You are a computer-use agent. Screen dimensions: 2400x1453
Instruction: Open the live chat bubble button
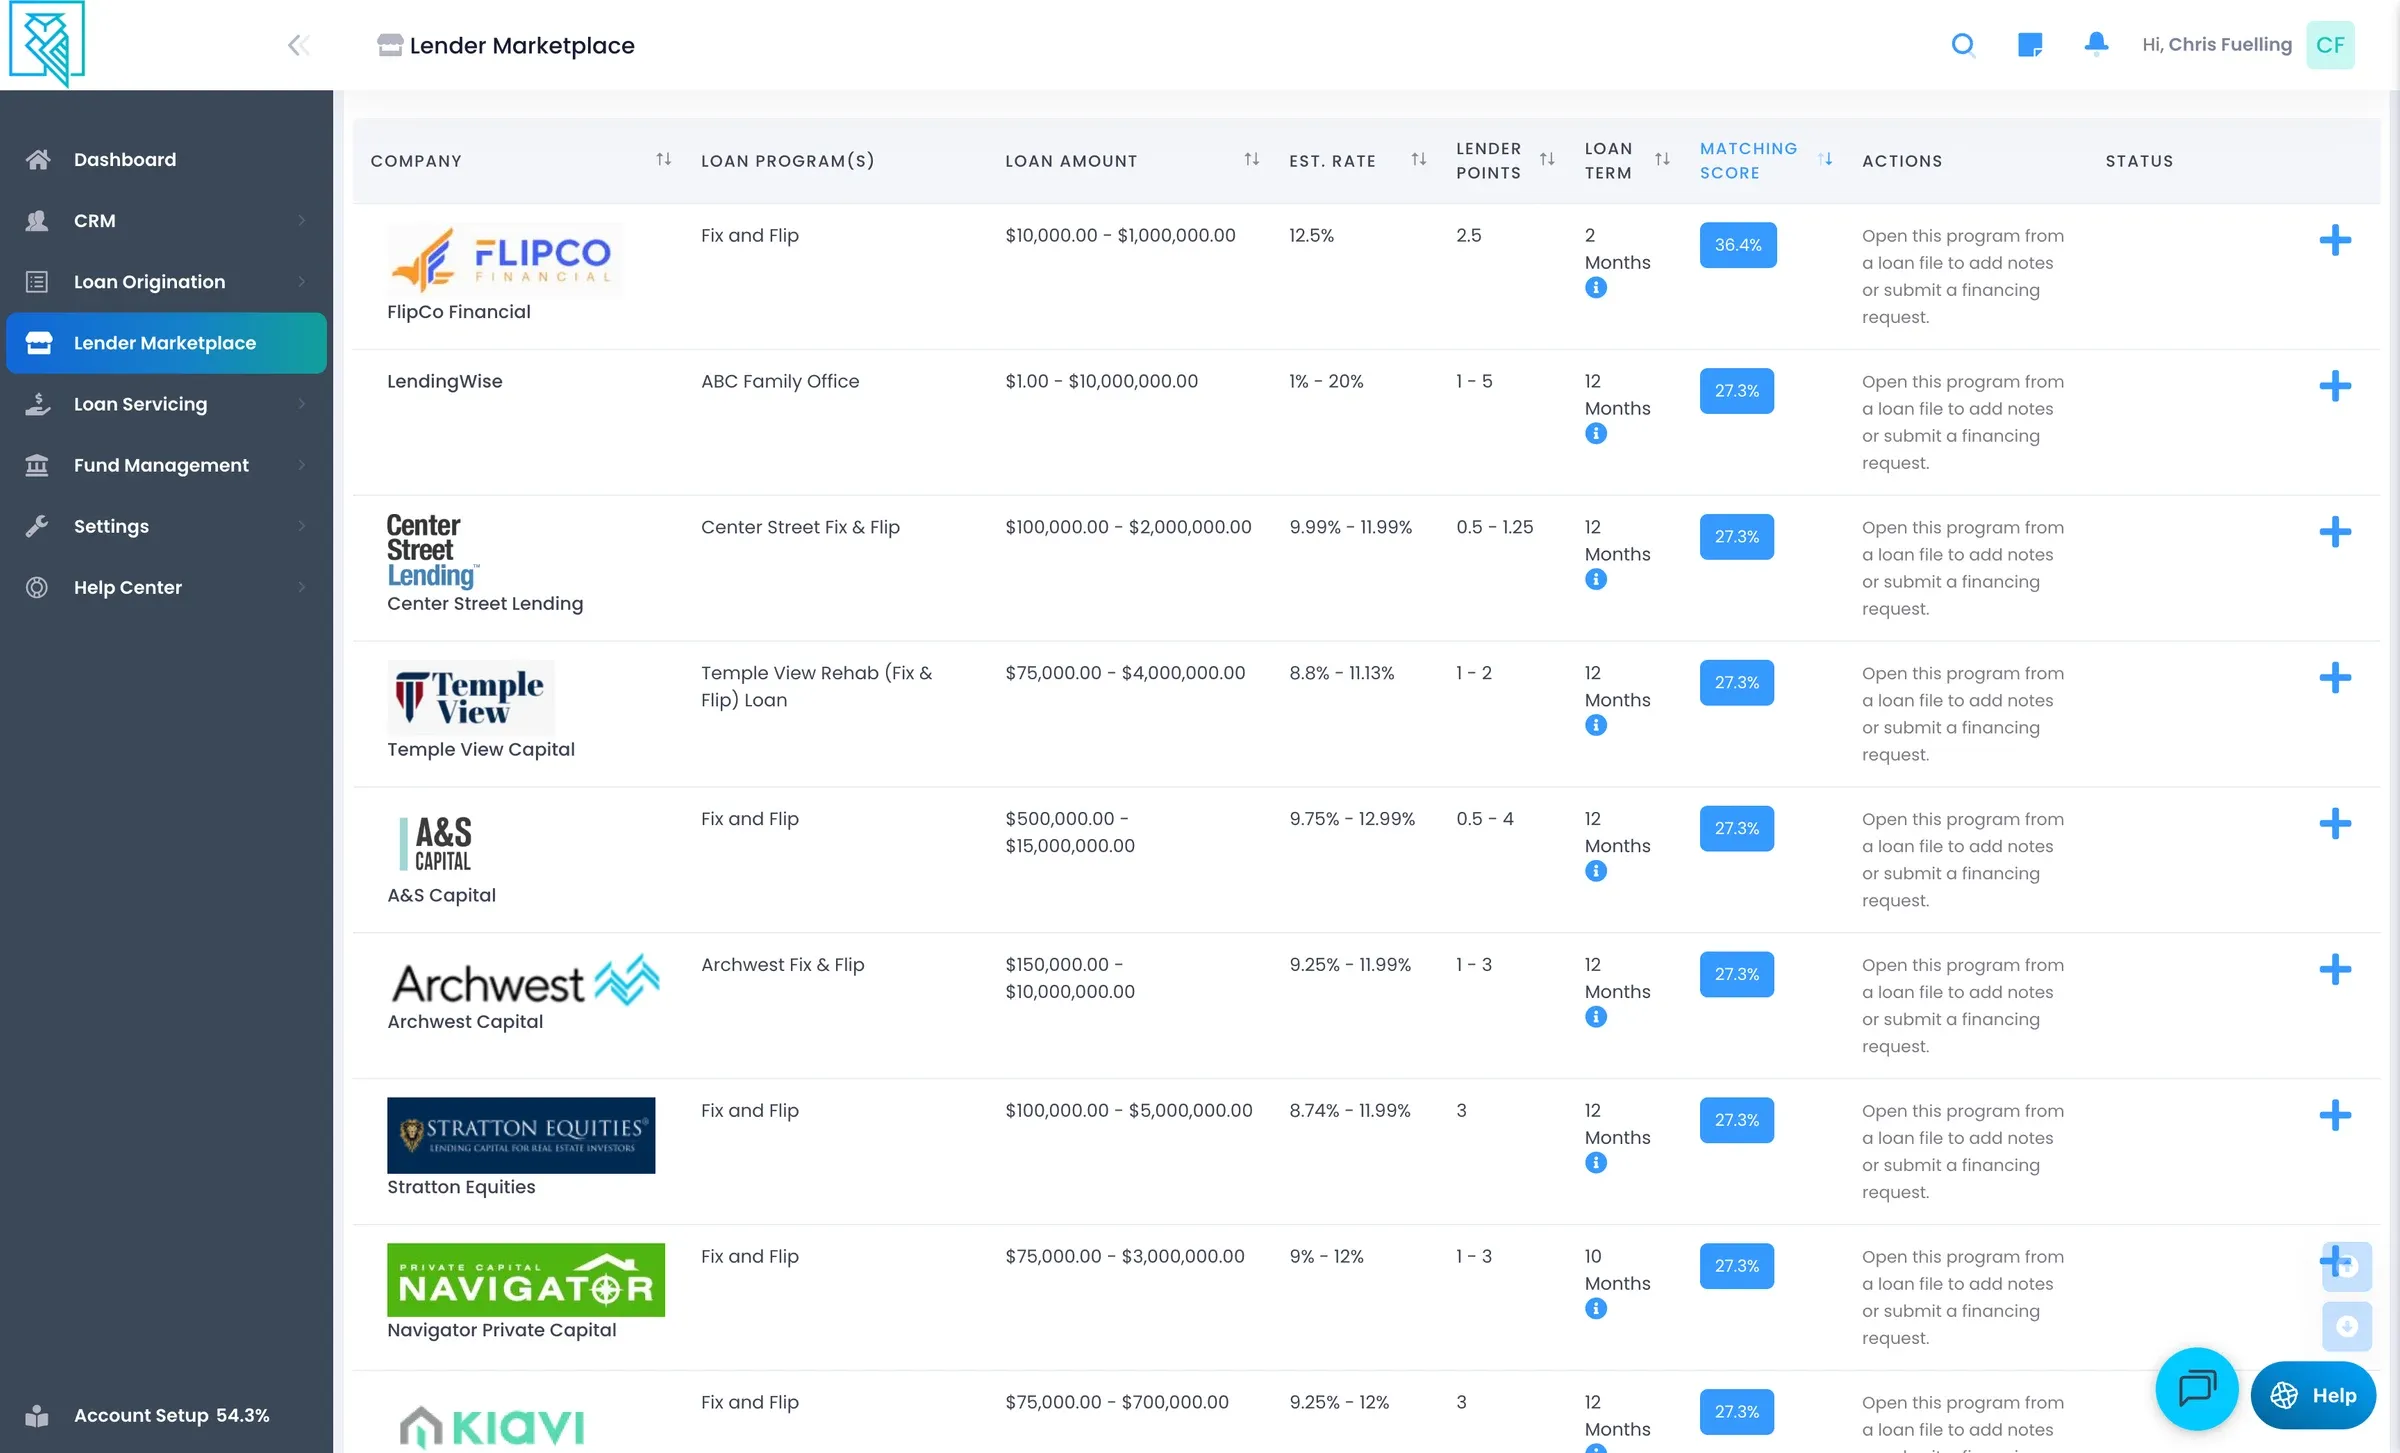click(2196, 1389)
